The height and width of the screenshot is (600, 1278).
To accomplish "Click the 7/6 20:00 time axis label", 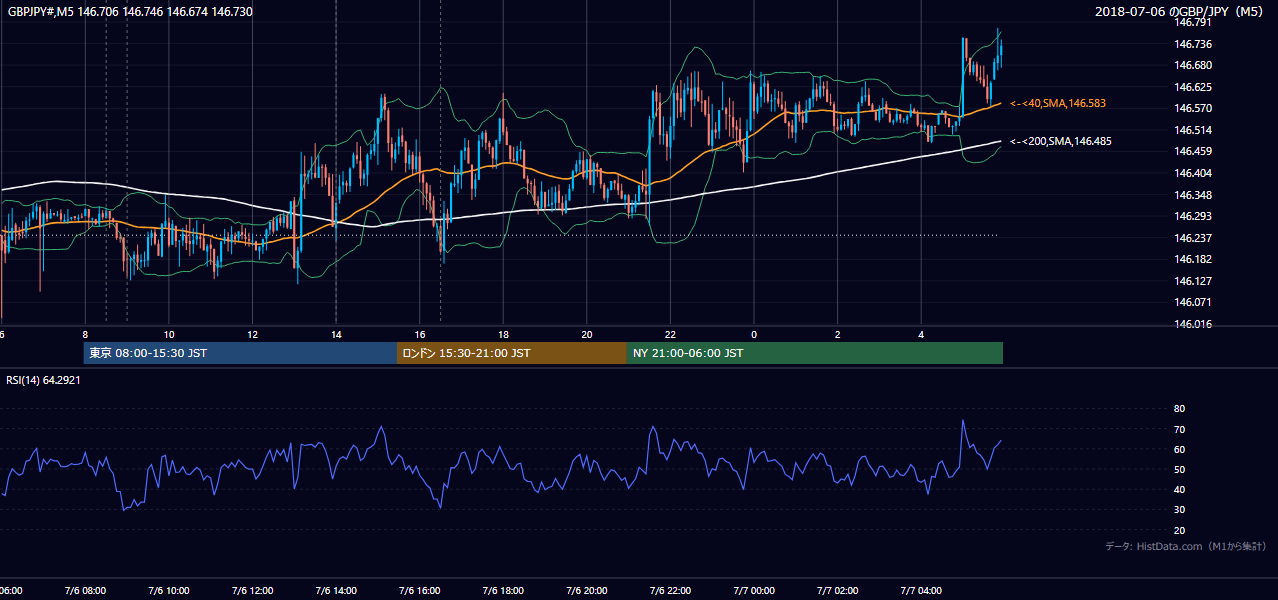I will coord(586,590).
